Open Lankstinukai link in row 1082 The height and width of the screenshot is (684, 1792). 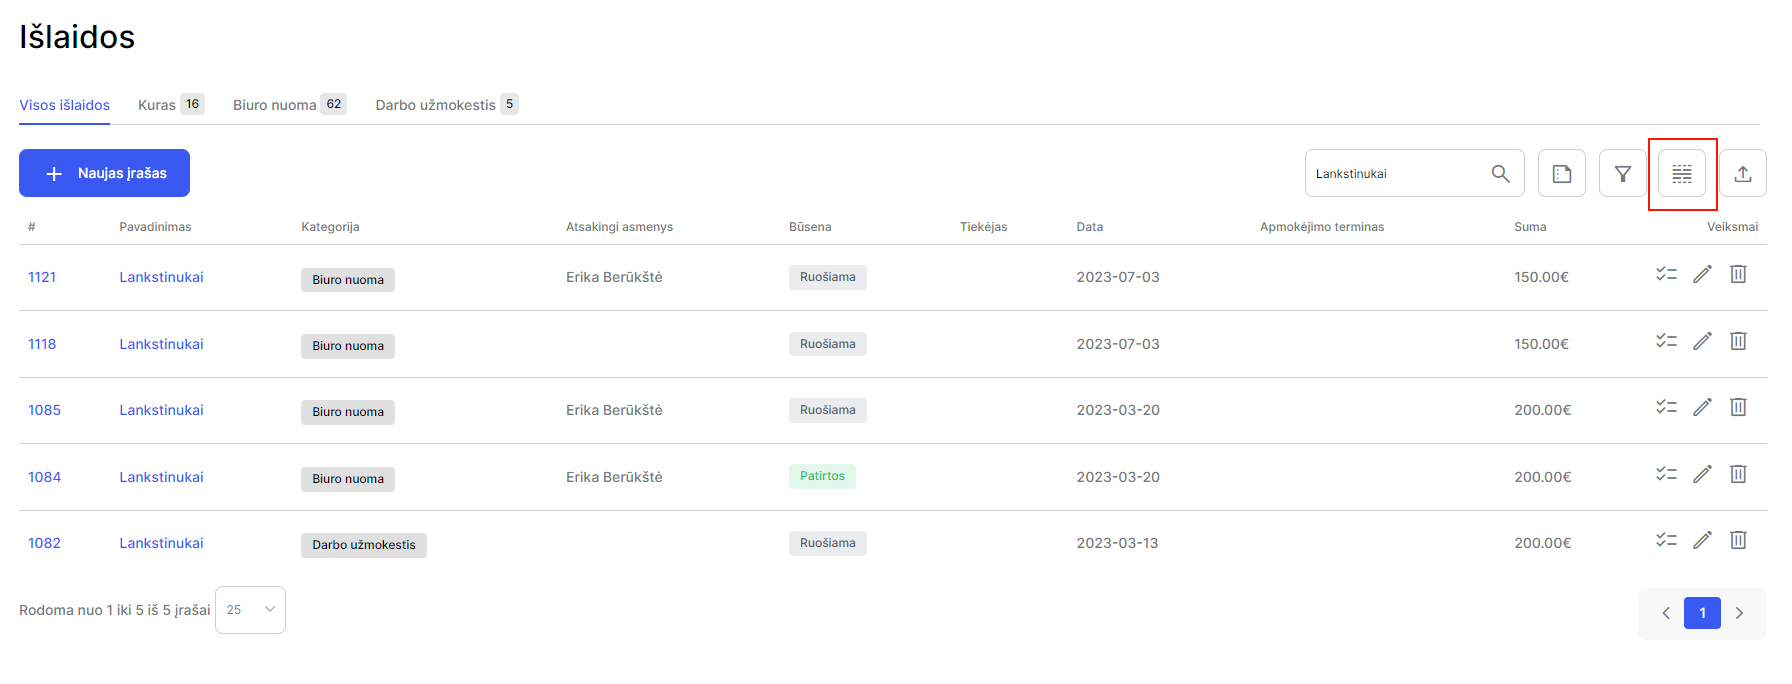(x=161, y=543)
